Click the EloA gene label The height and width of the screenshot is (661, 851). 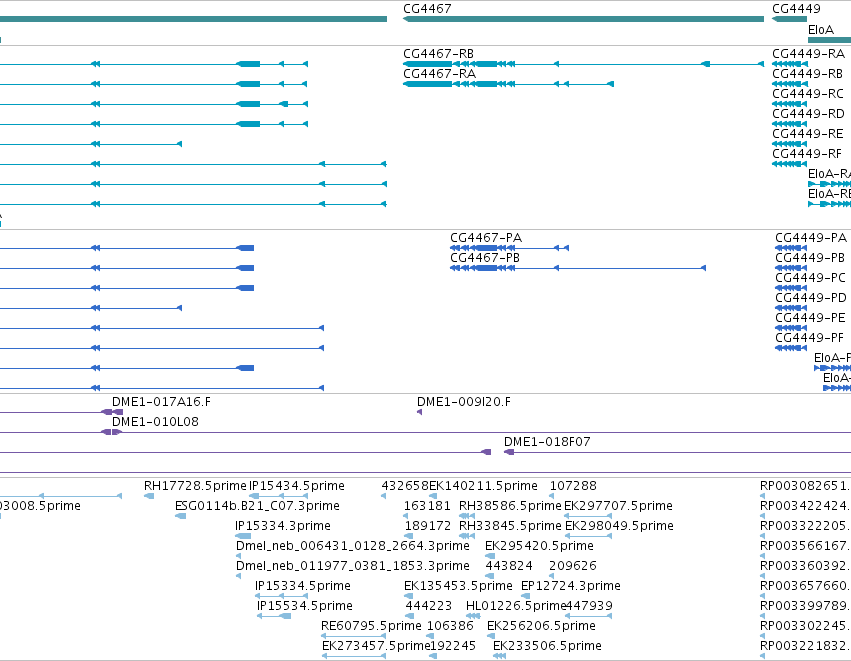[821, 30]
